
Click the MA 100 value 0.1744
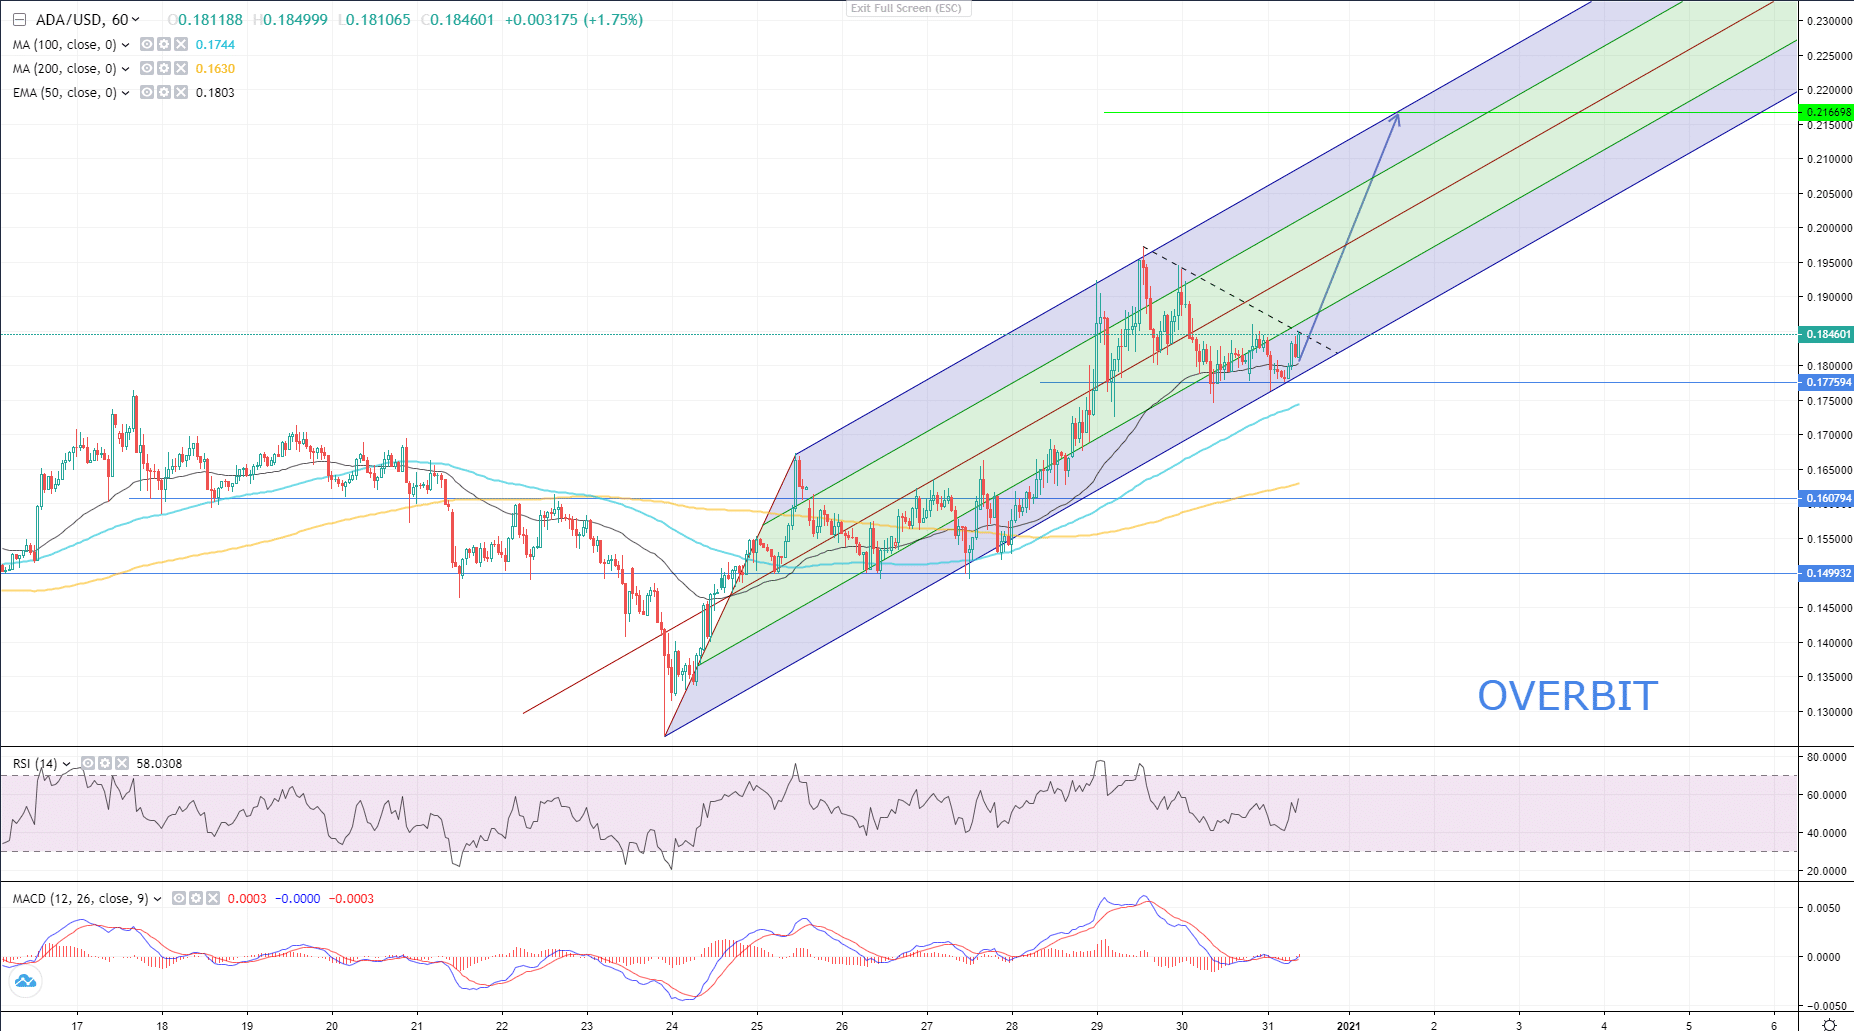pos(215,45)
